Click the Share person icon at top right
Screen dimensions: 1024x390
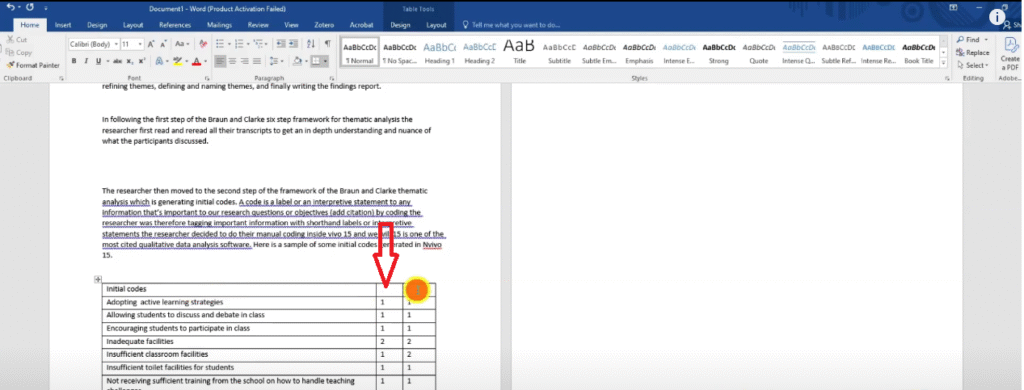point(1006,25)
